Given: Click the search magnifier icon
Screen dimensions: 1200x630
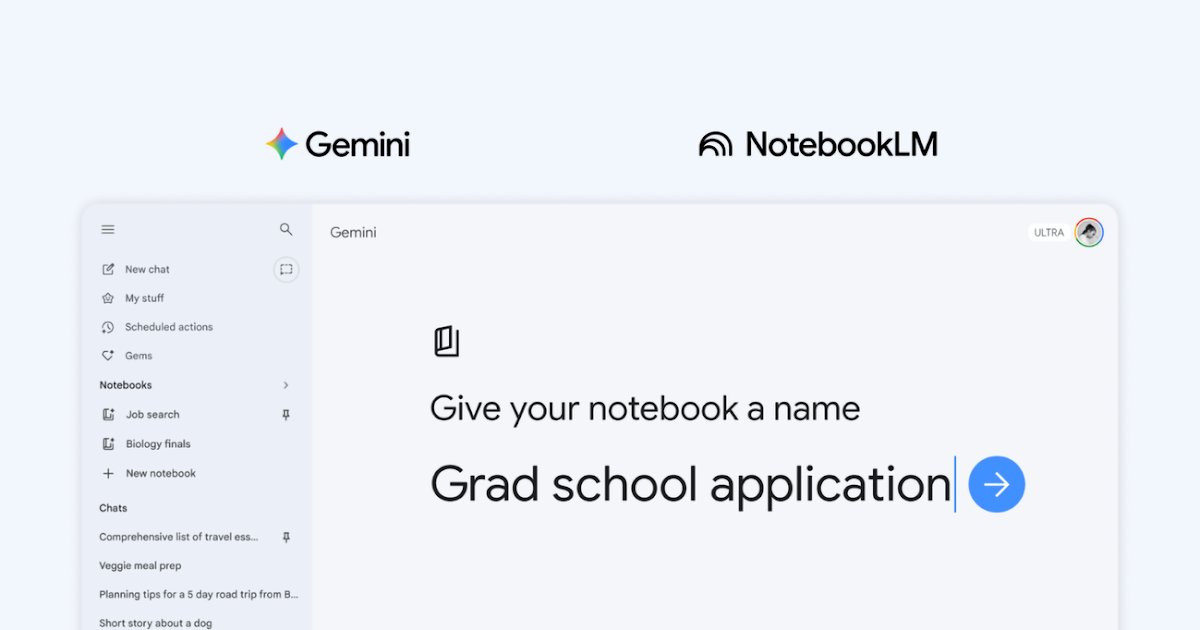Looking at the screenshot, I should pyautogui.click(x=286, y=229).
